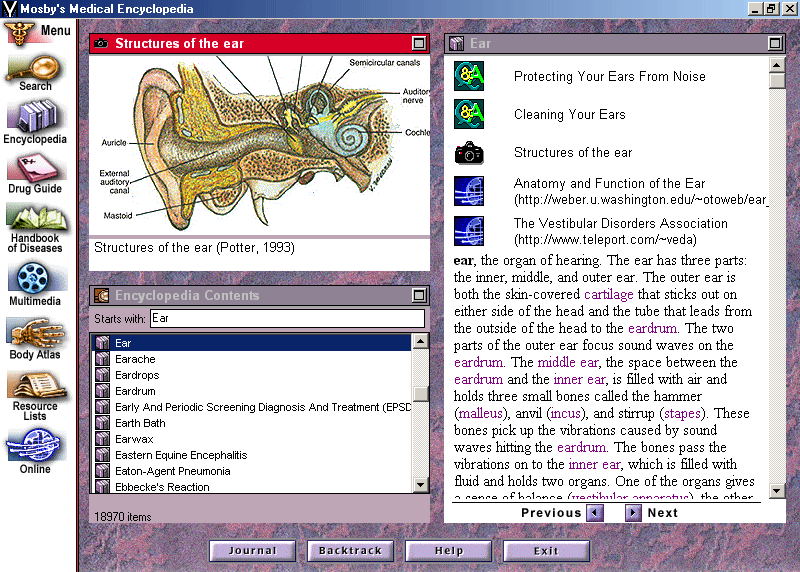Click the ear anatomy illustration
The height and width of the screenshot is (572, 800).
coord(260,144)
